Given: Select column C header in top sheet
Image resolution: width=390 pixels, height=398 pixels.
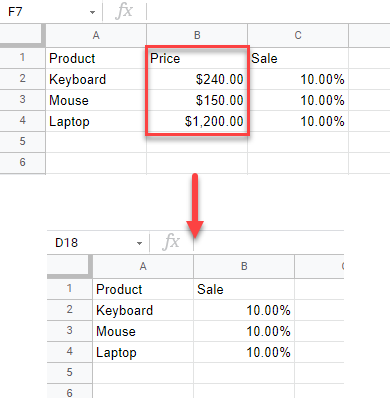Looking at the screenshot, I should (298, 35).
